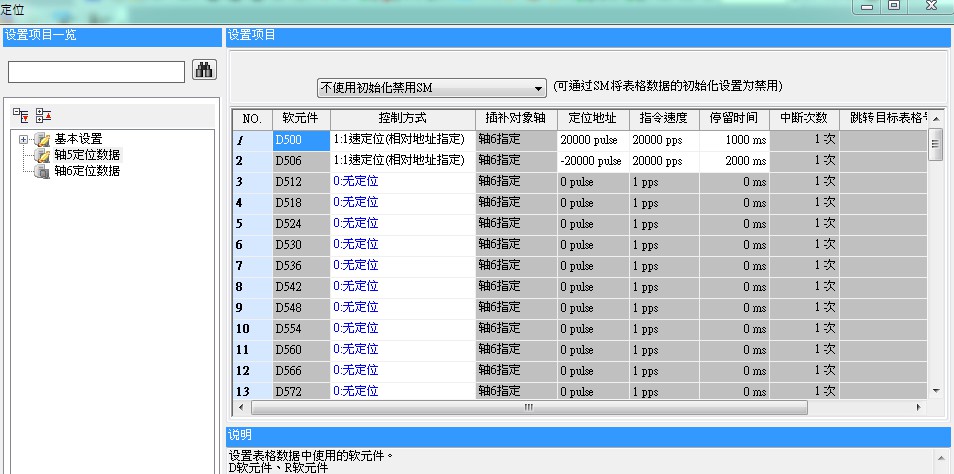
Task: Click the search input field
Action: [x=96, y=71]
